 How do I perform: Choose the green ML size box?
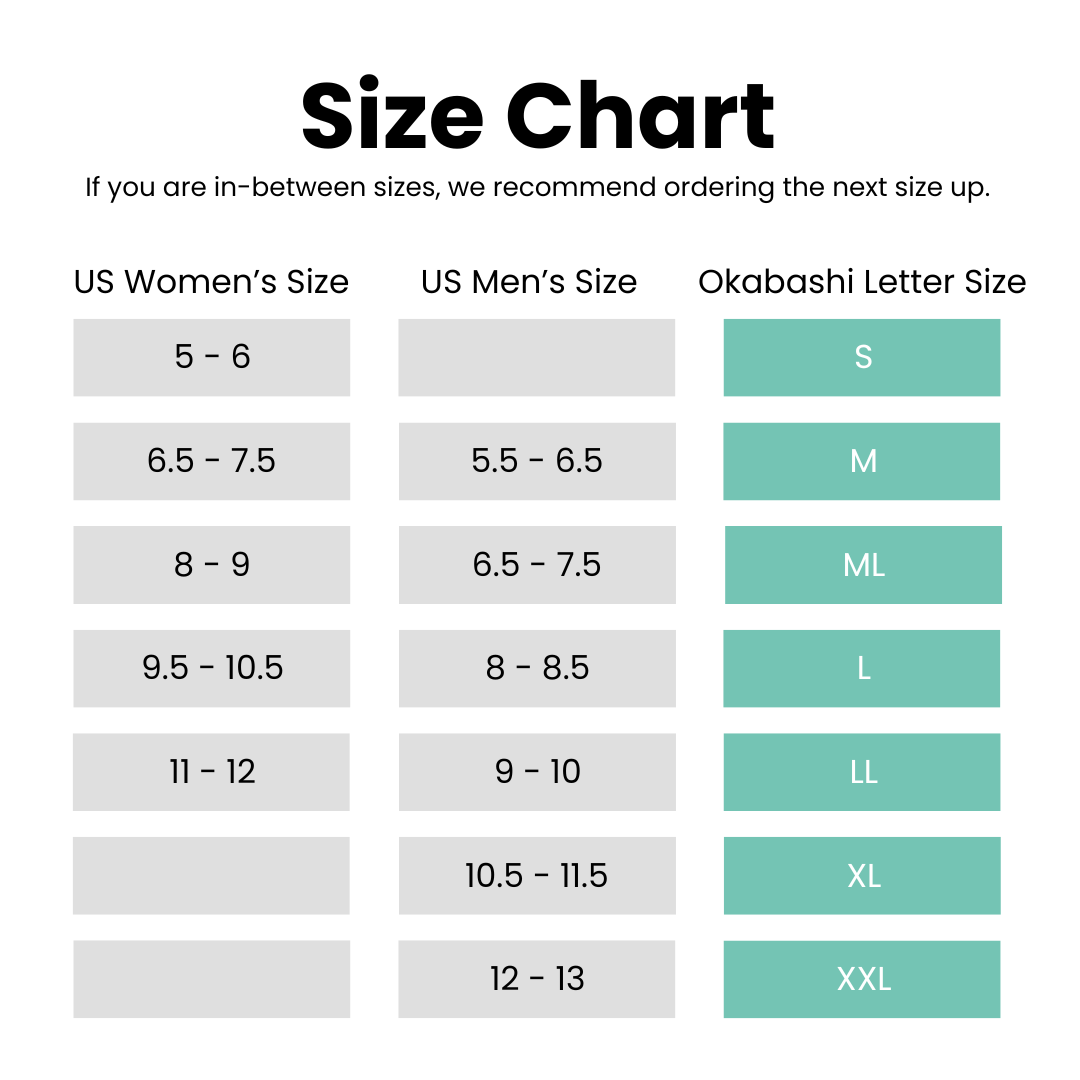pos(863,565)
